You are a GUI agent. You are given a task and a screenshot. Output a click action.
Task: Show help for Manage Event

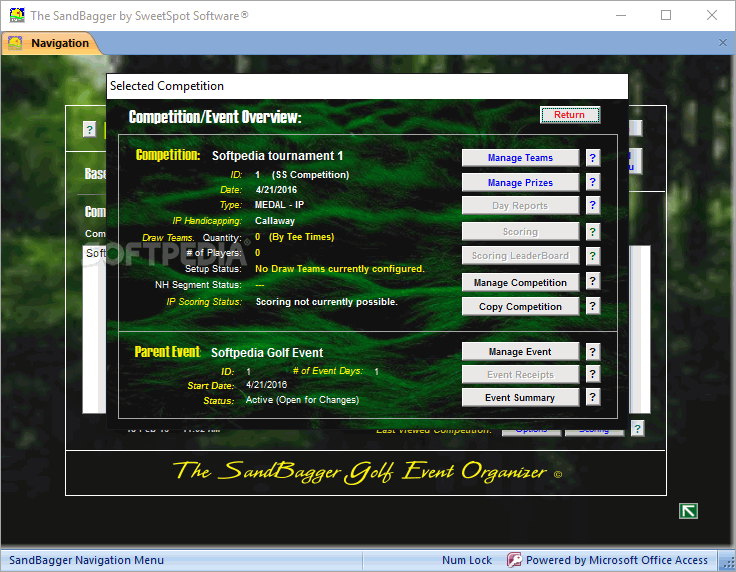pos(593,351)
